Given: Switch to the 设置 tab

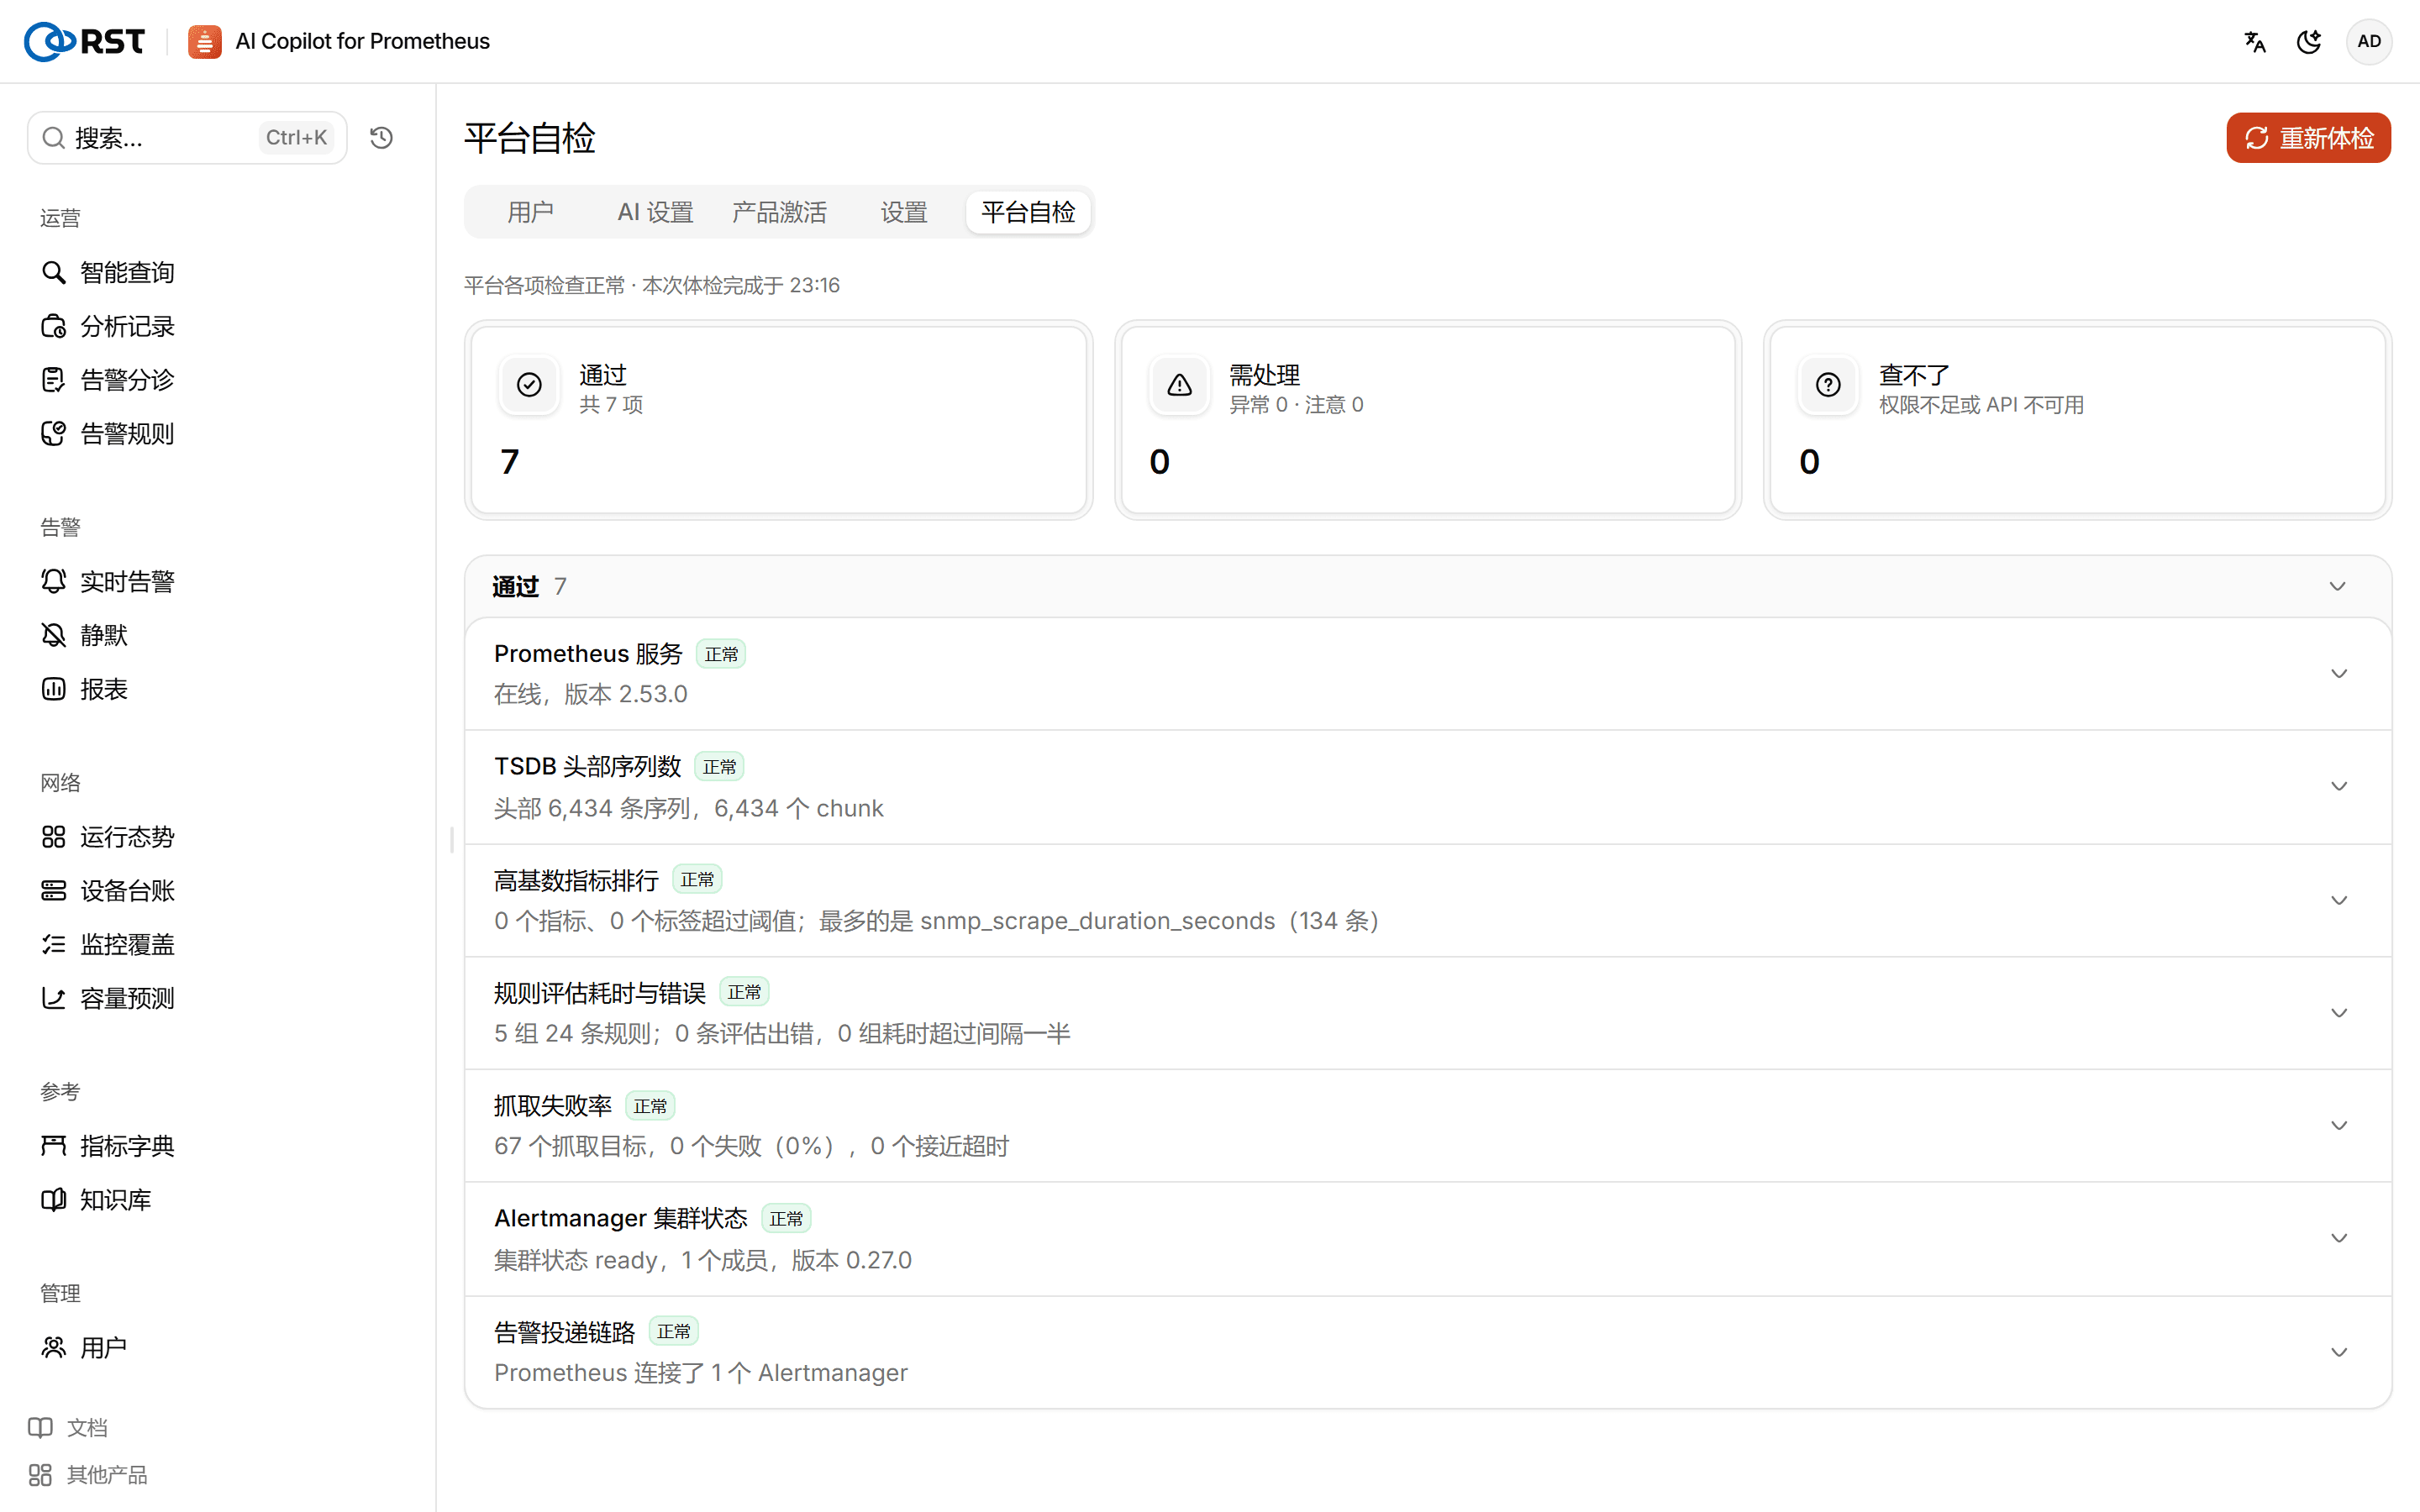Looking at the screenshot, I should coord(904,212).
